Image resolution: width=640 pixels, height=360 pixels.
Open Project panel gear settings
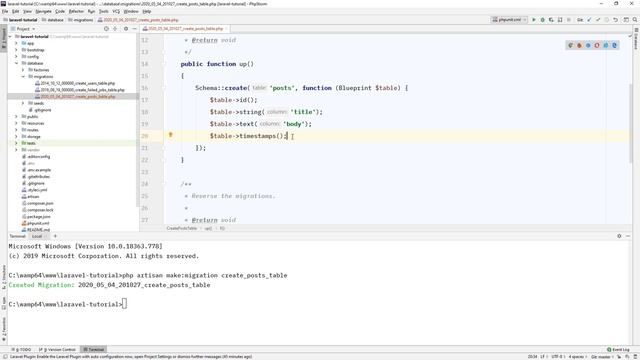[126, 29]
